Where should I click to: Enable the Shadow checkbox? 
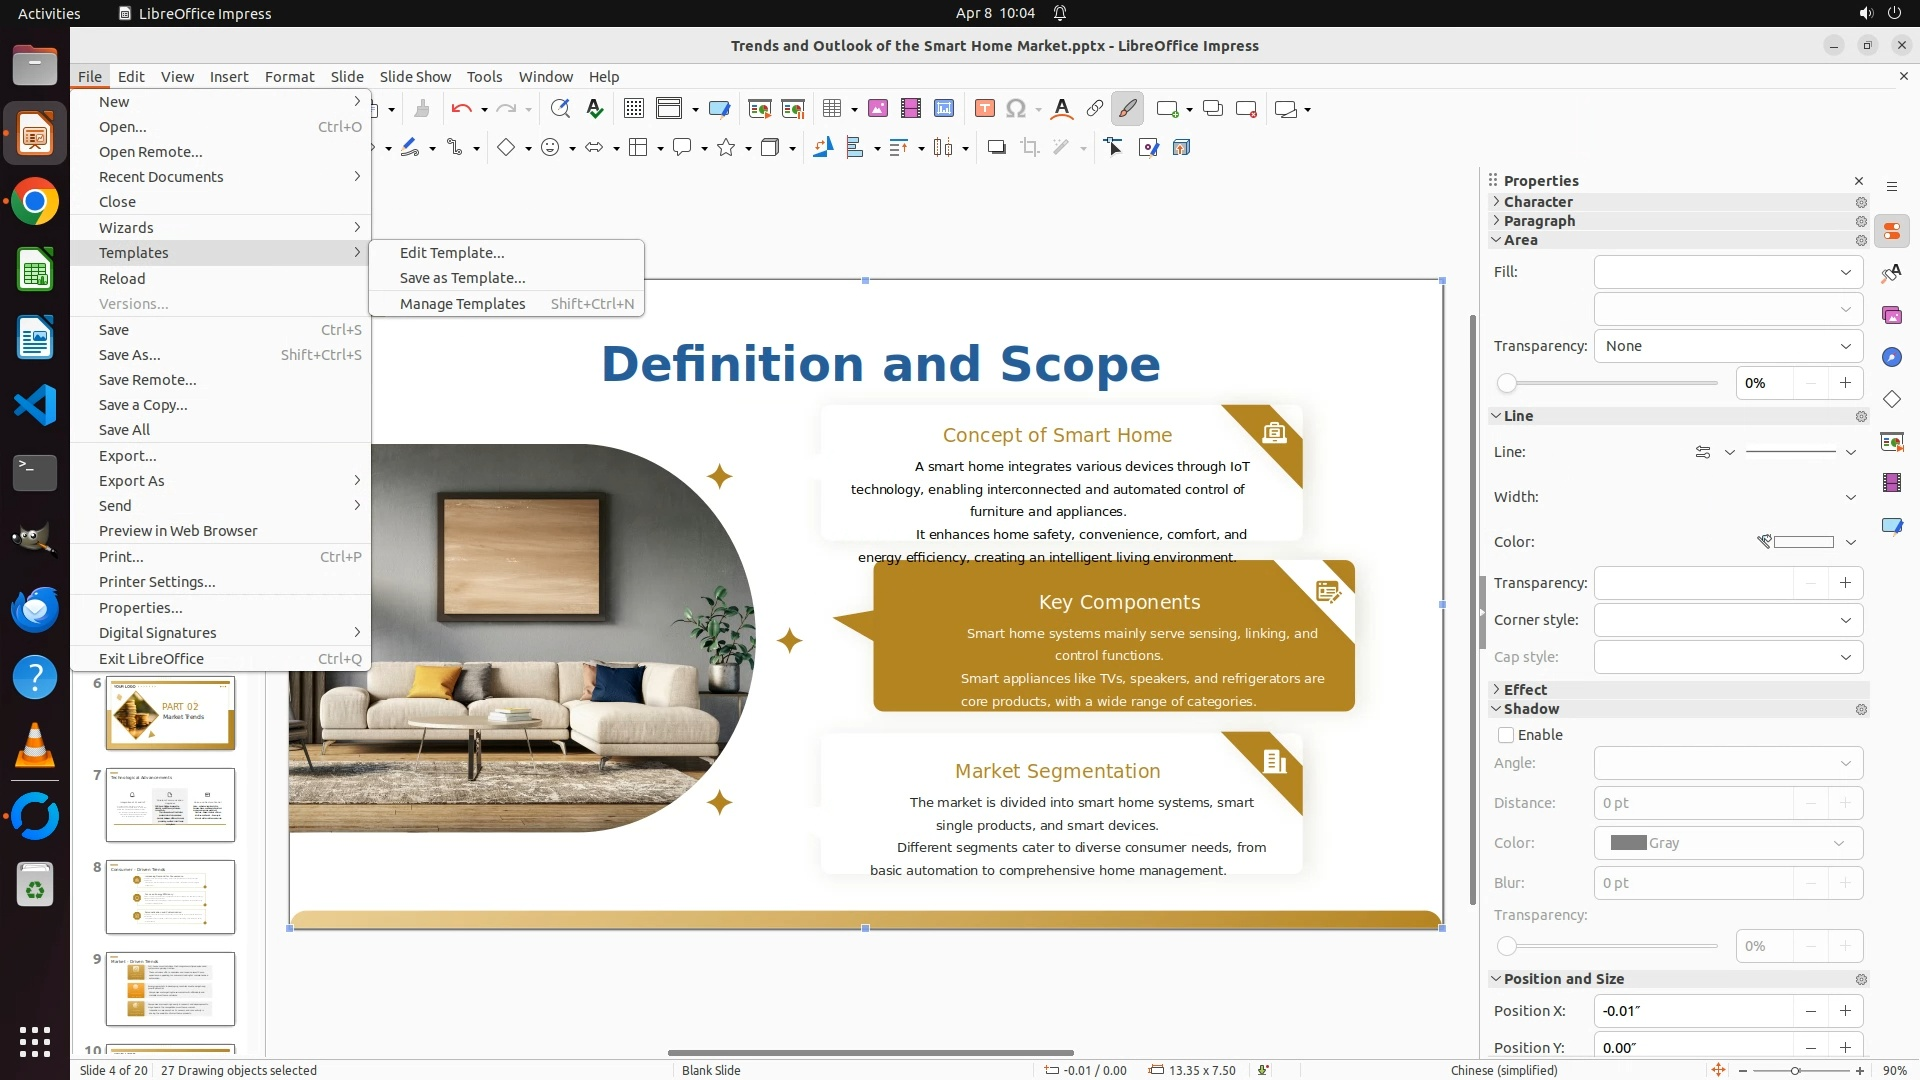pos(1506,735)
